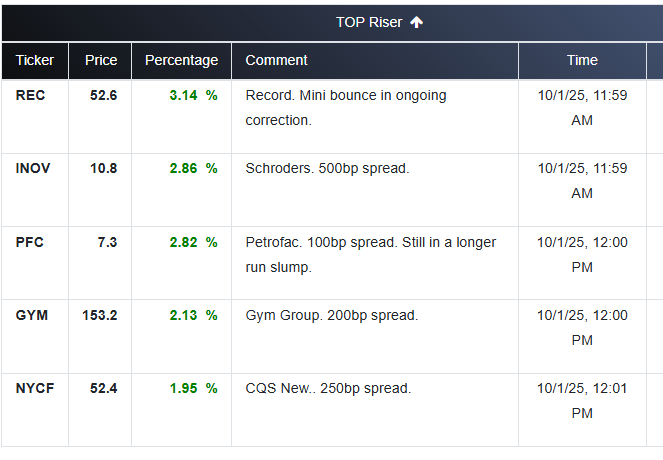The image size is (663, 460).
Task: Click the price 52.6 in REC row
Action: 103,95
